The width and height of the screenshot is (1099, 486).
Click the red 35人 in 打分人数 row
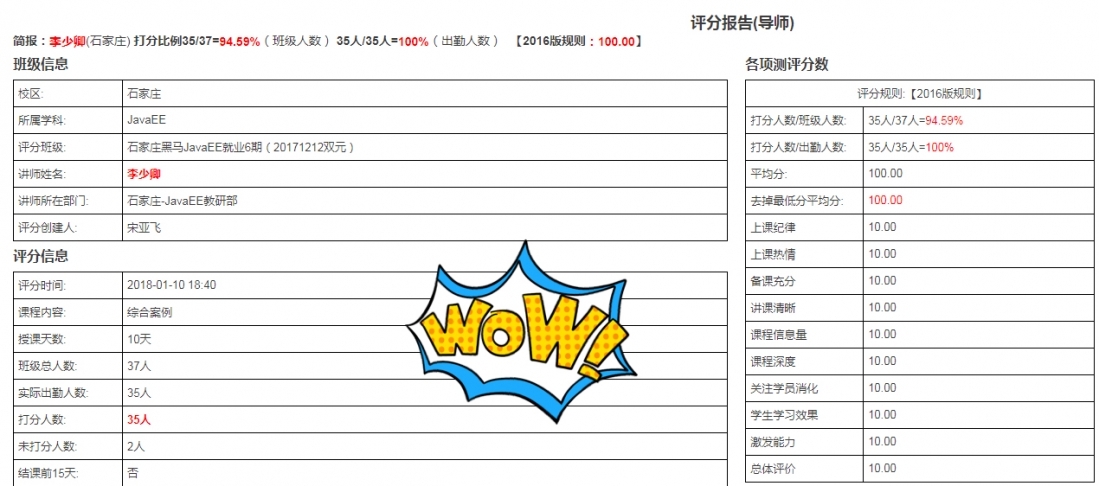pyautogui.click(x=138, y=420)
